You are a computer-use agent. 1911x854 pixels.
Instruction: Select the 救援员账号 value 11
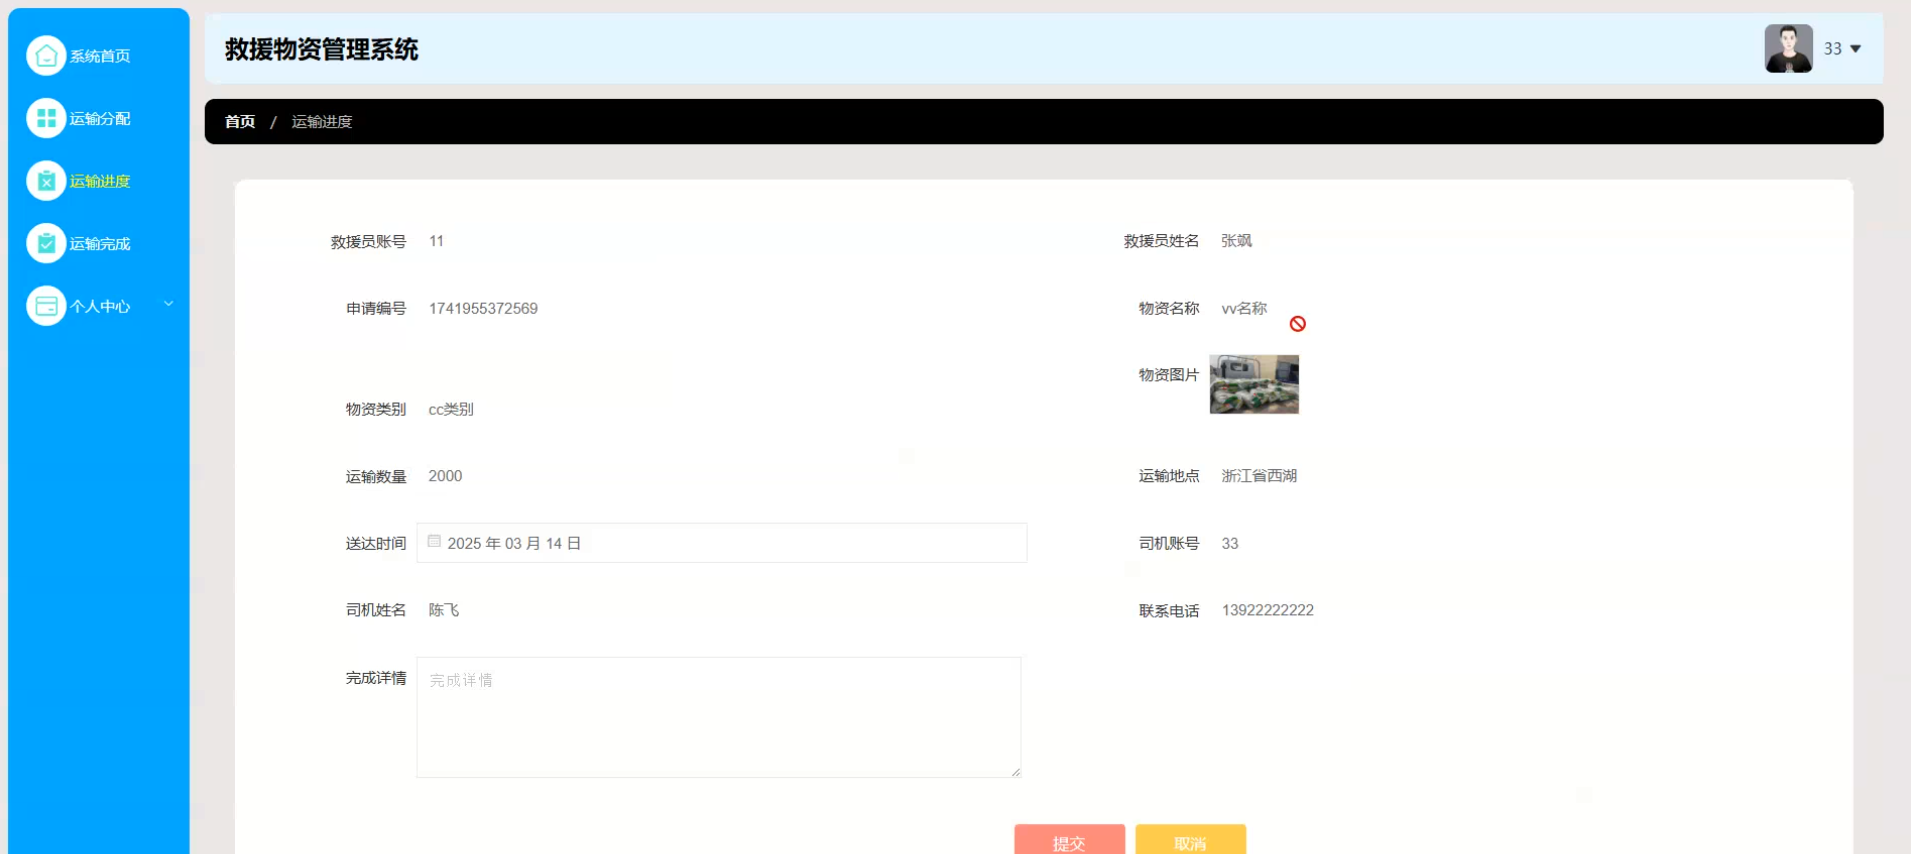click(436, 241)
